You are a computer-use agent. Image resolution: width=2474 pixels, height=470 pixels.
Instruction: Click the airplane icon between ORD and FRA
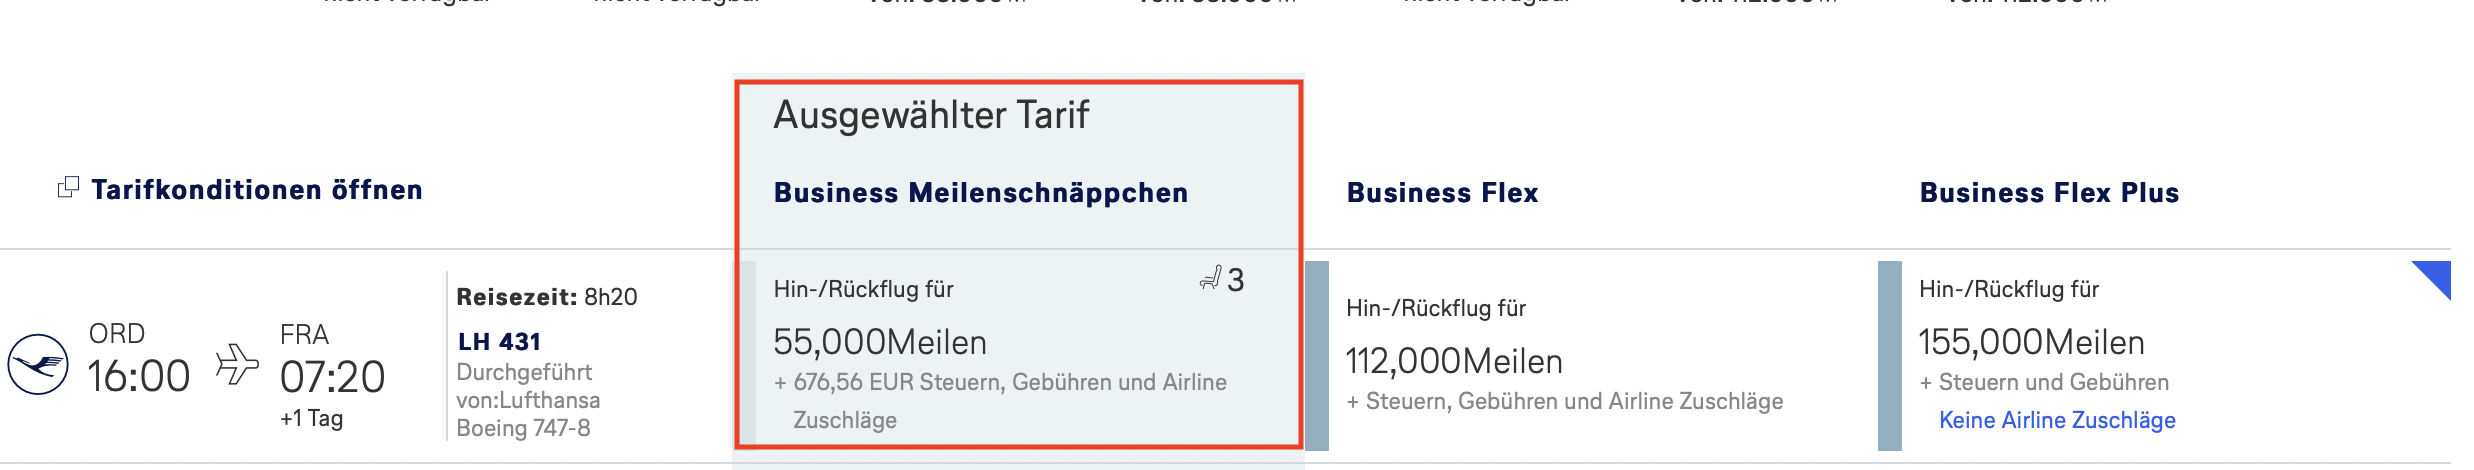tap(237, 364)
